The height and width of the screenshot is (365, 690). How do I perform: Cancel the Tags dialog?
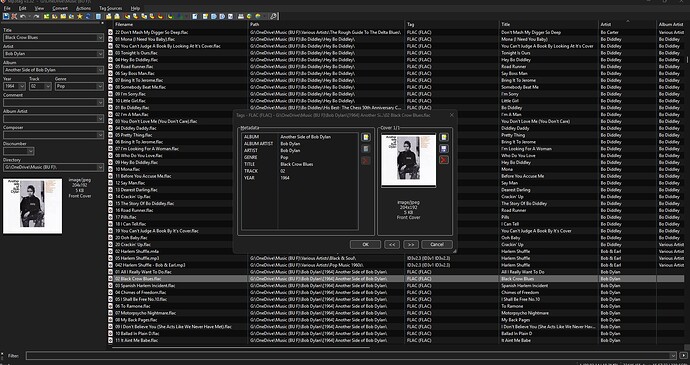[437, 244]
